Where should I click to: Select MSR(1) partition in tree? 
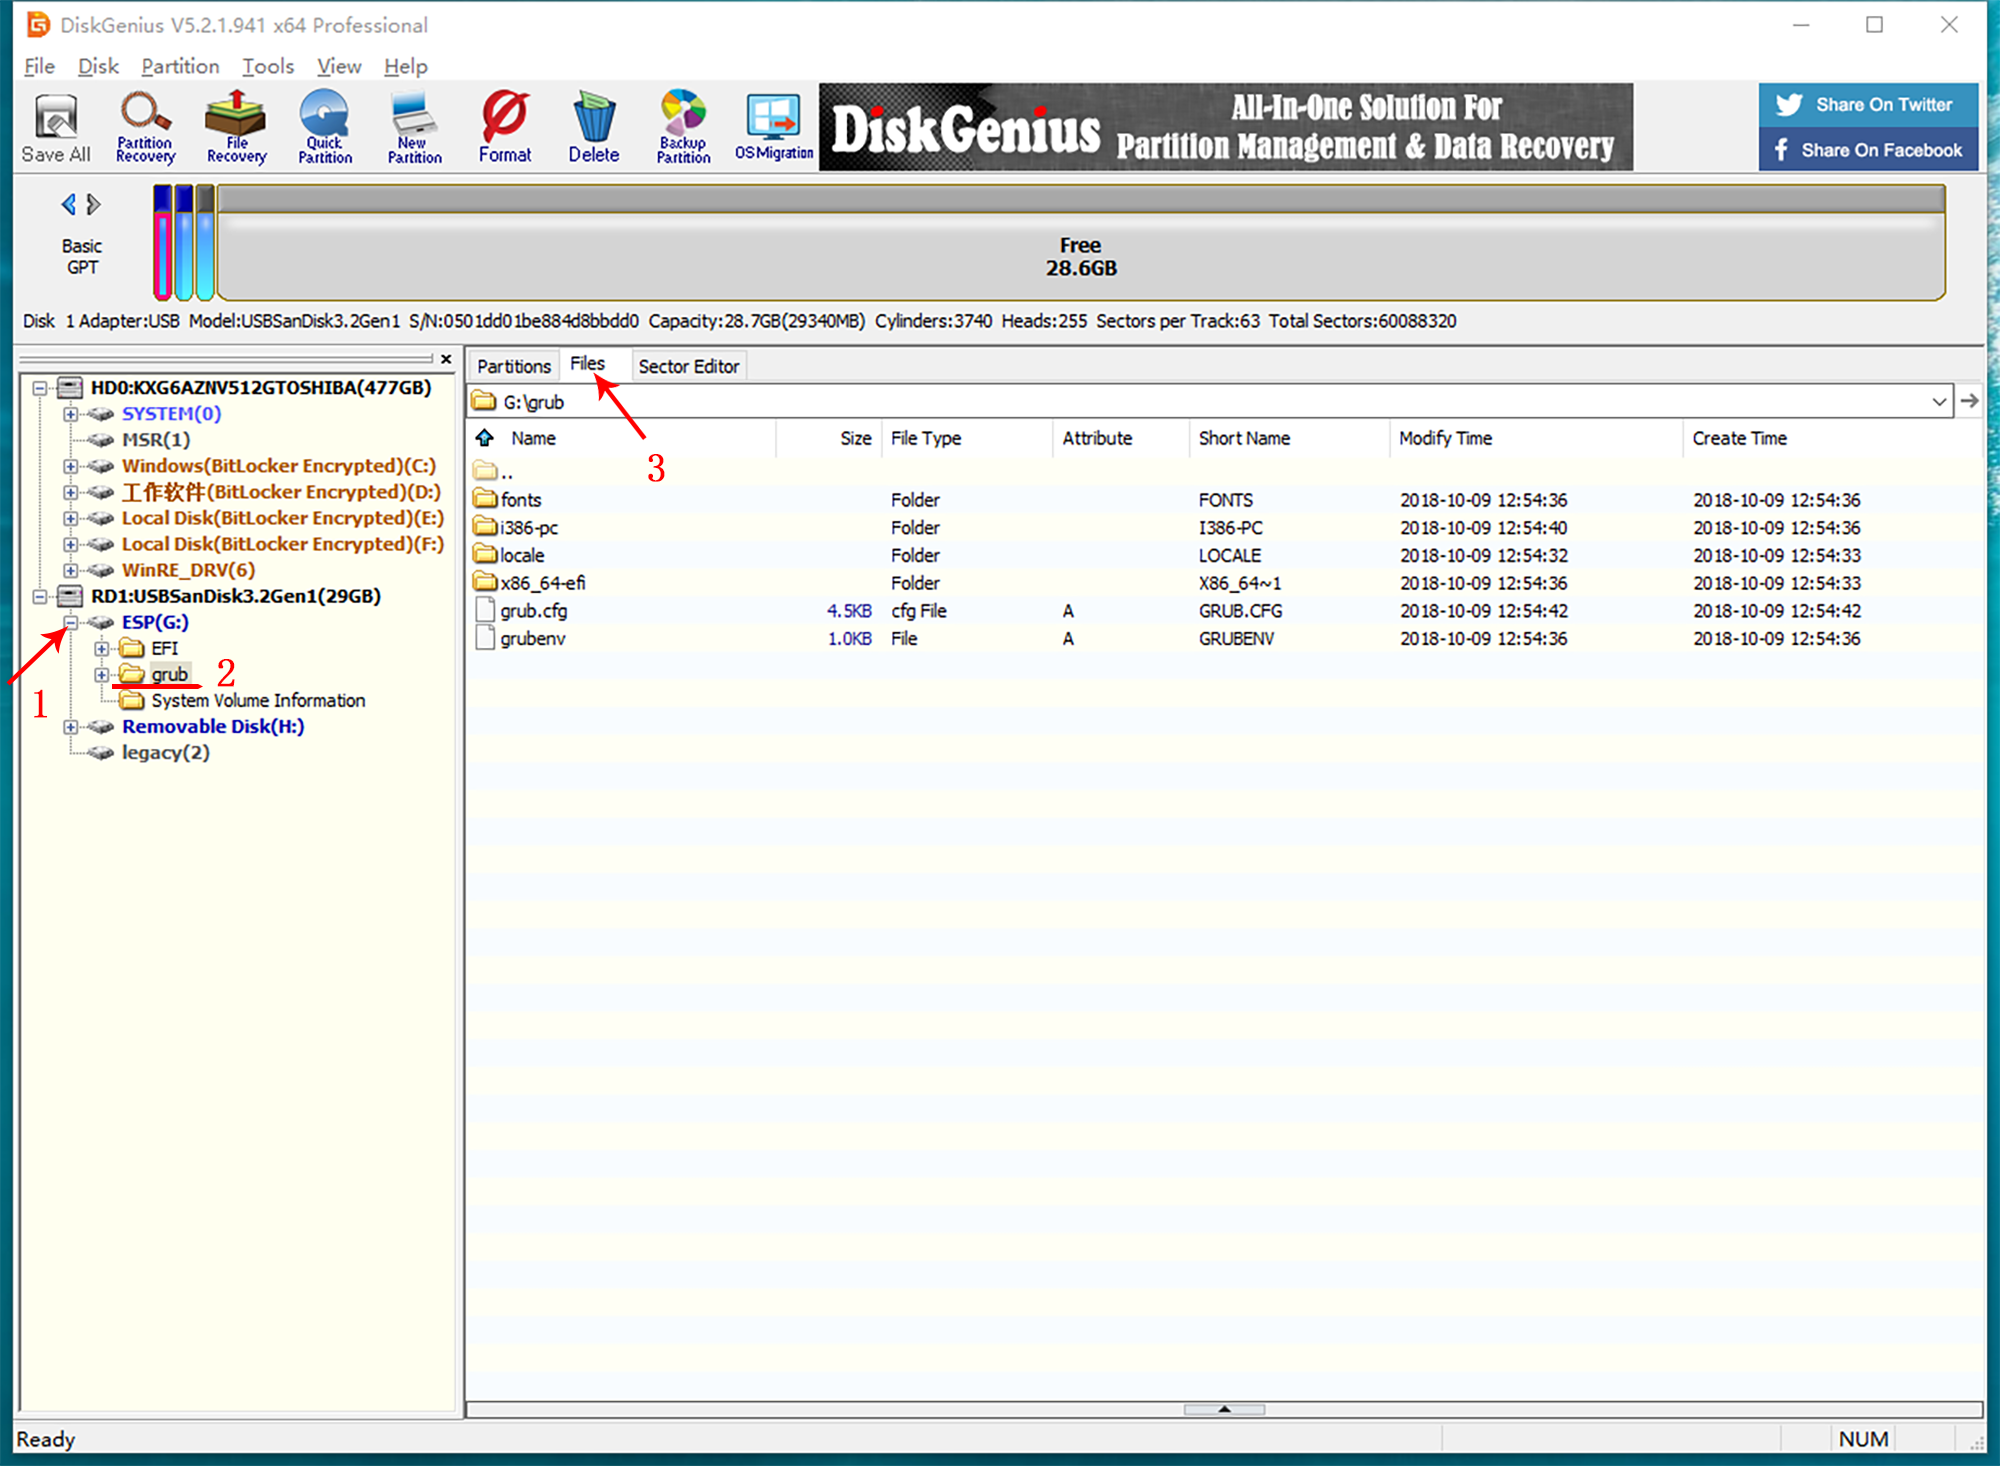156,440
